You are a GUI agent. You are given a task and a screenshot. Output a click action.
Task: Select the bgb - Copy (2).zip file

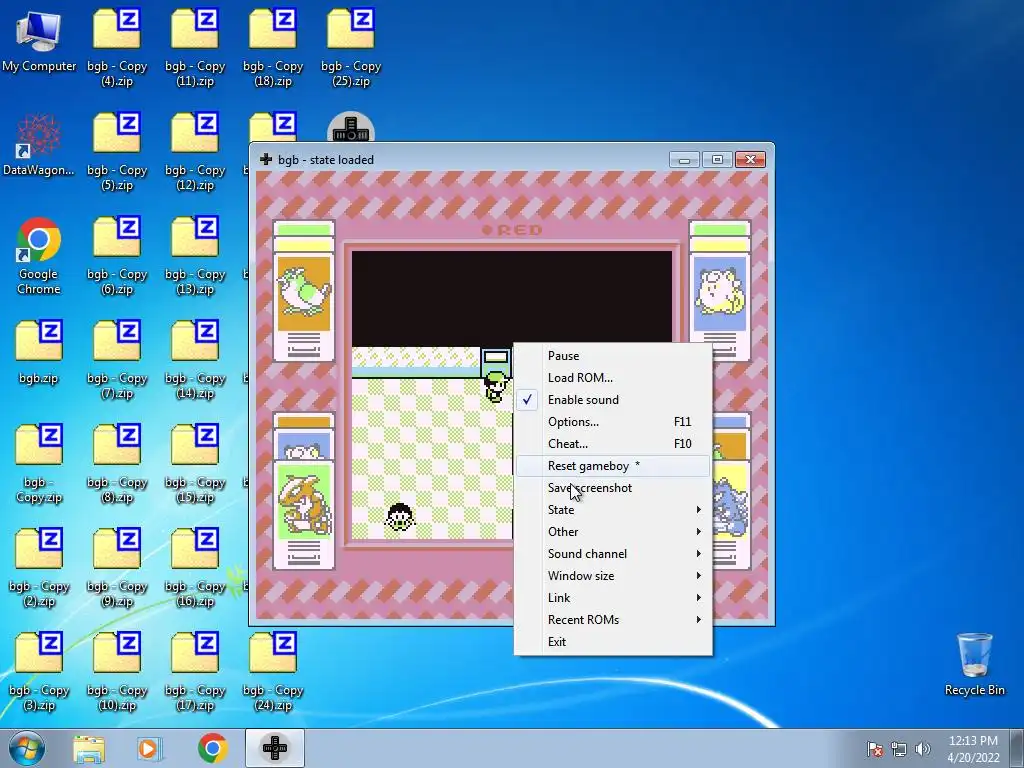(x=39, y=568)
